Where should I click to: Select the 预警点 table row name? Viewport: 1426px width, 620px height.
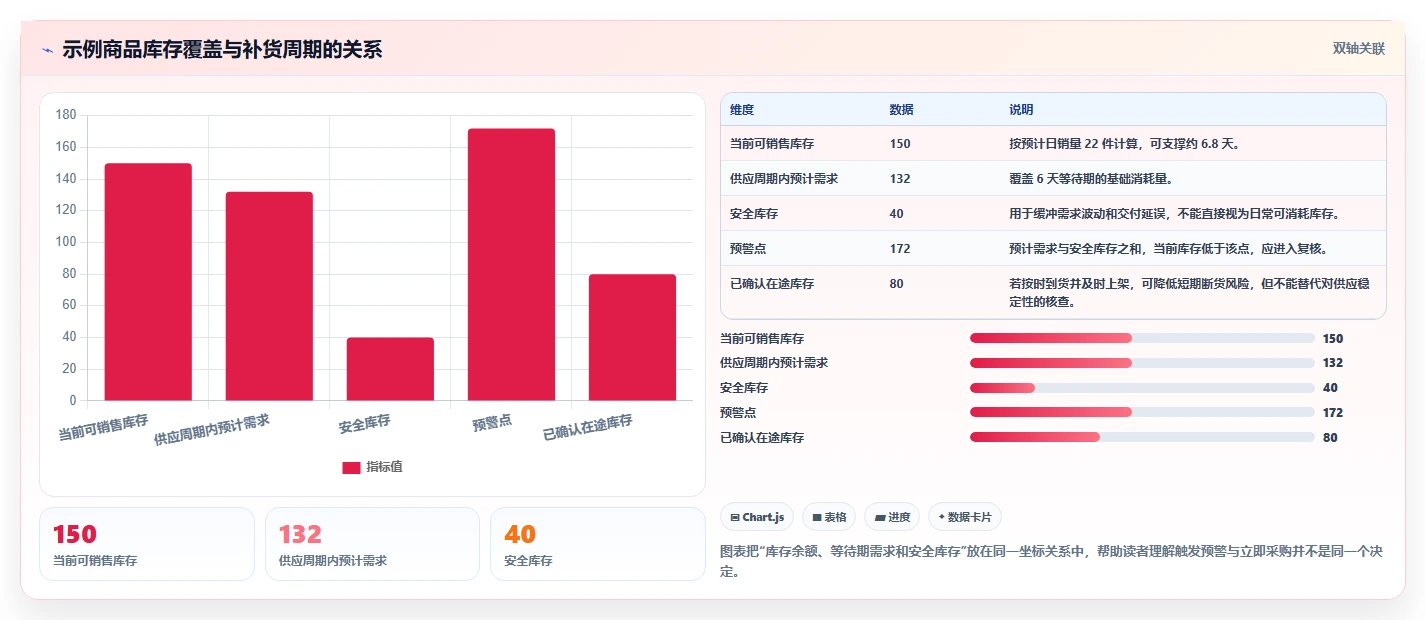pos(748,248)
